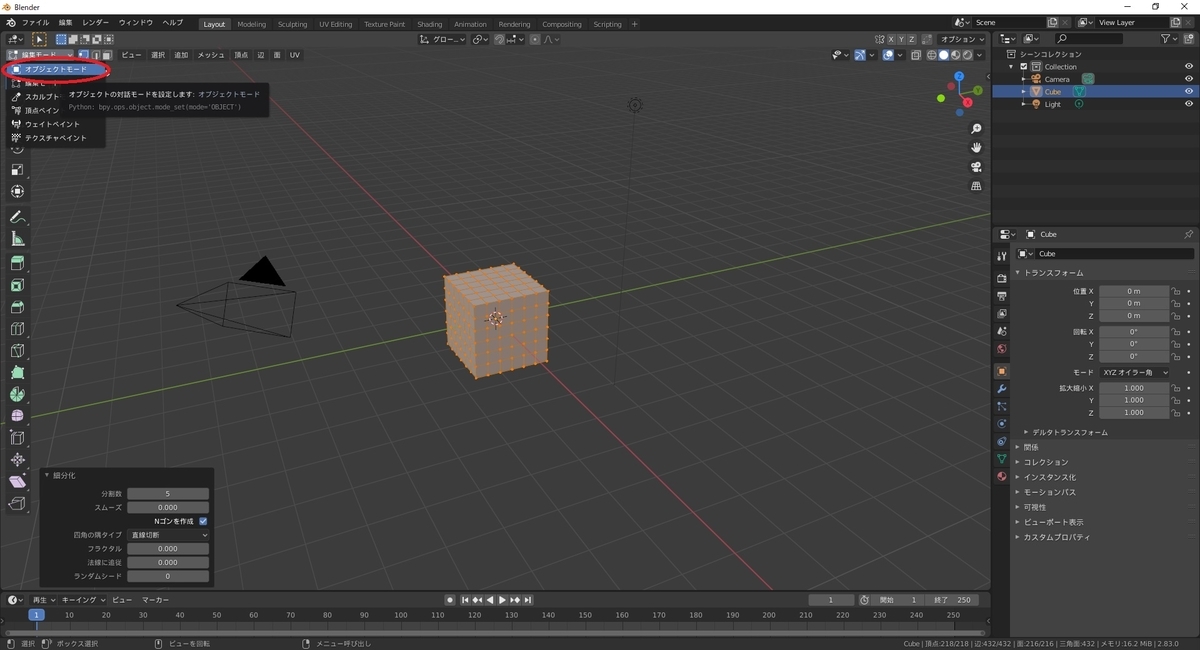1200x650 pixels.
Task: Open the Render properties tab
Action: click(1001, 278)
